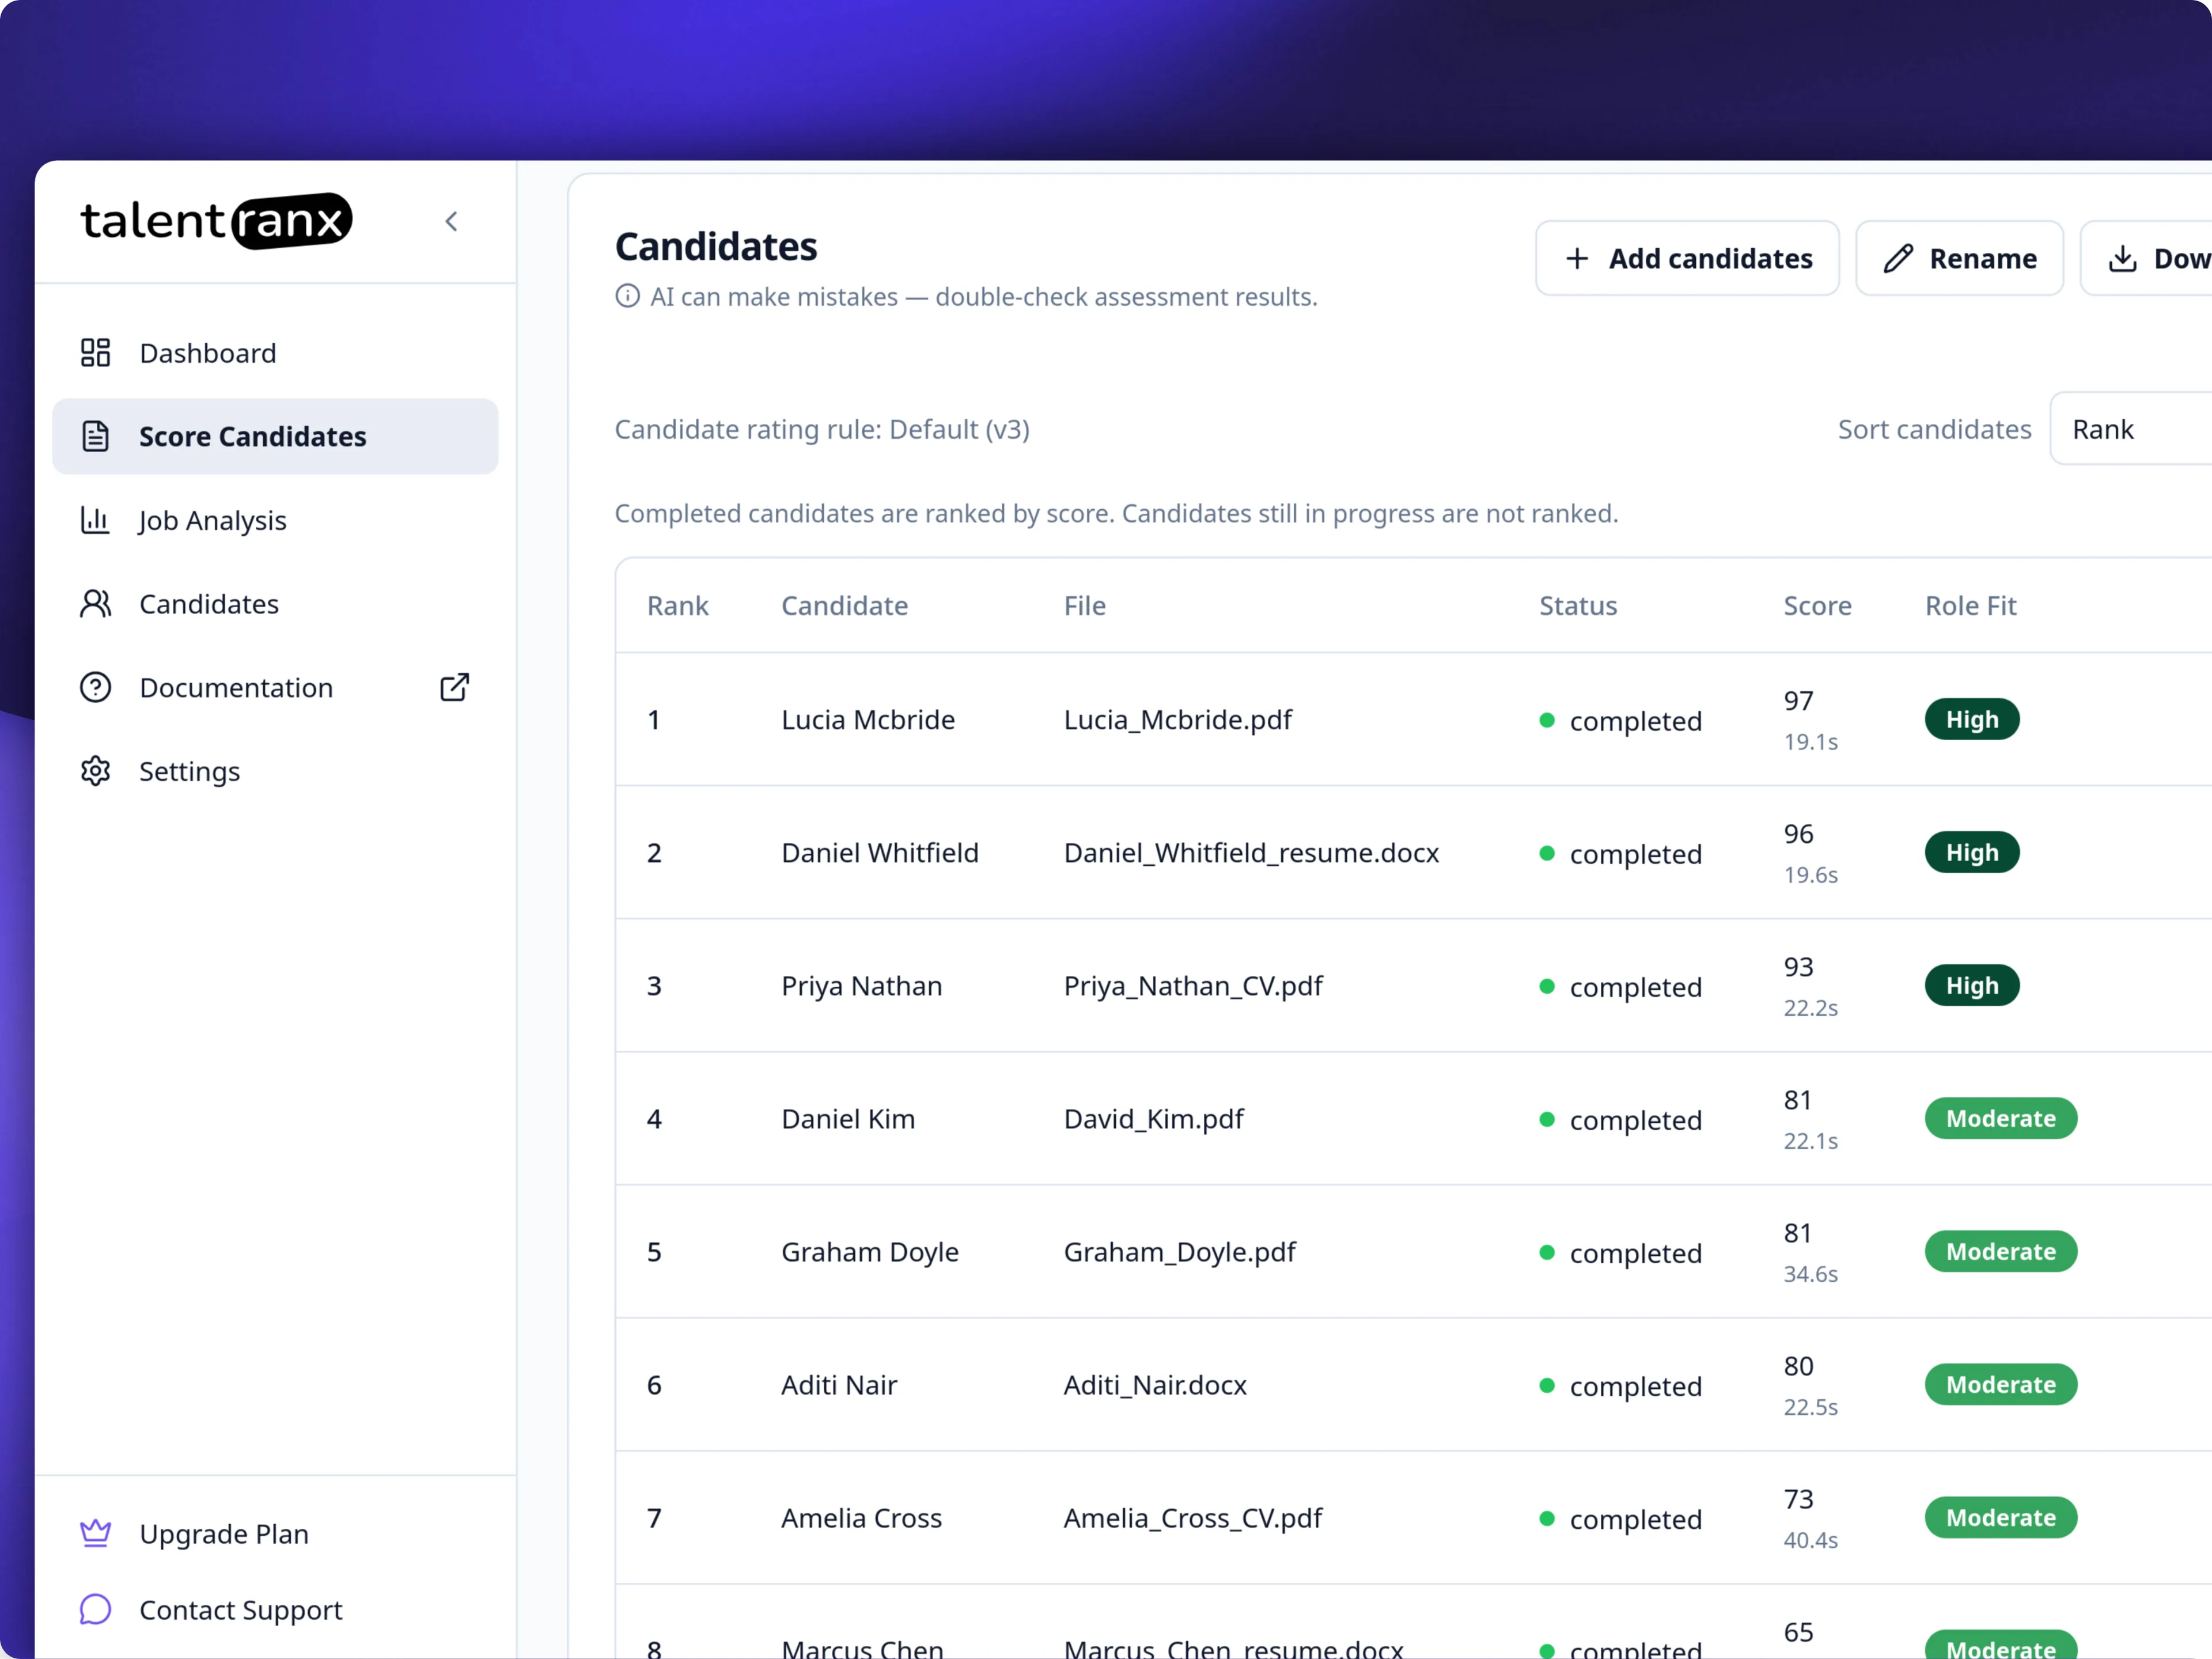Screen dimensions: 2212x1659
Task: Click the Documentation external link icon
Action: pos(454,687)
